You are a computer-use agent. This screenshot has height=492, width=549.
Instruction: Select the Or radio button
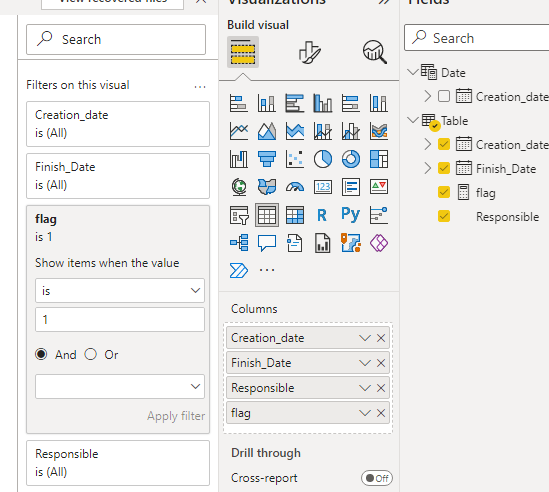(91, 354)
